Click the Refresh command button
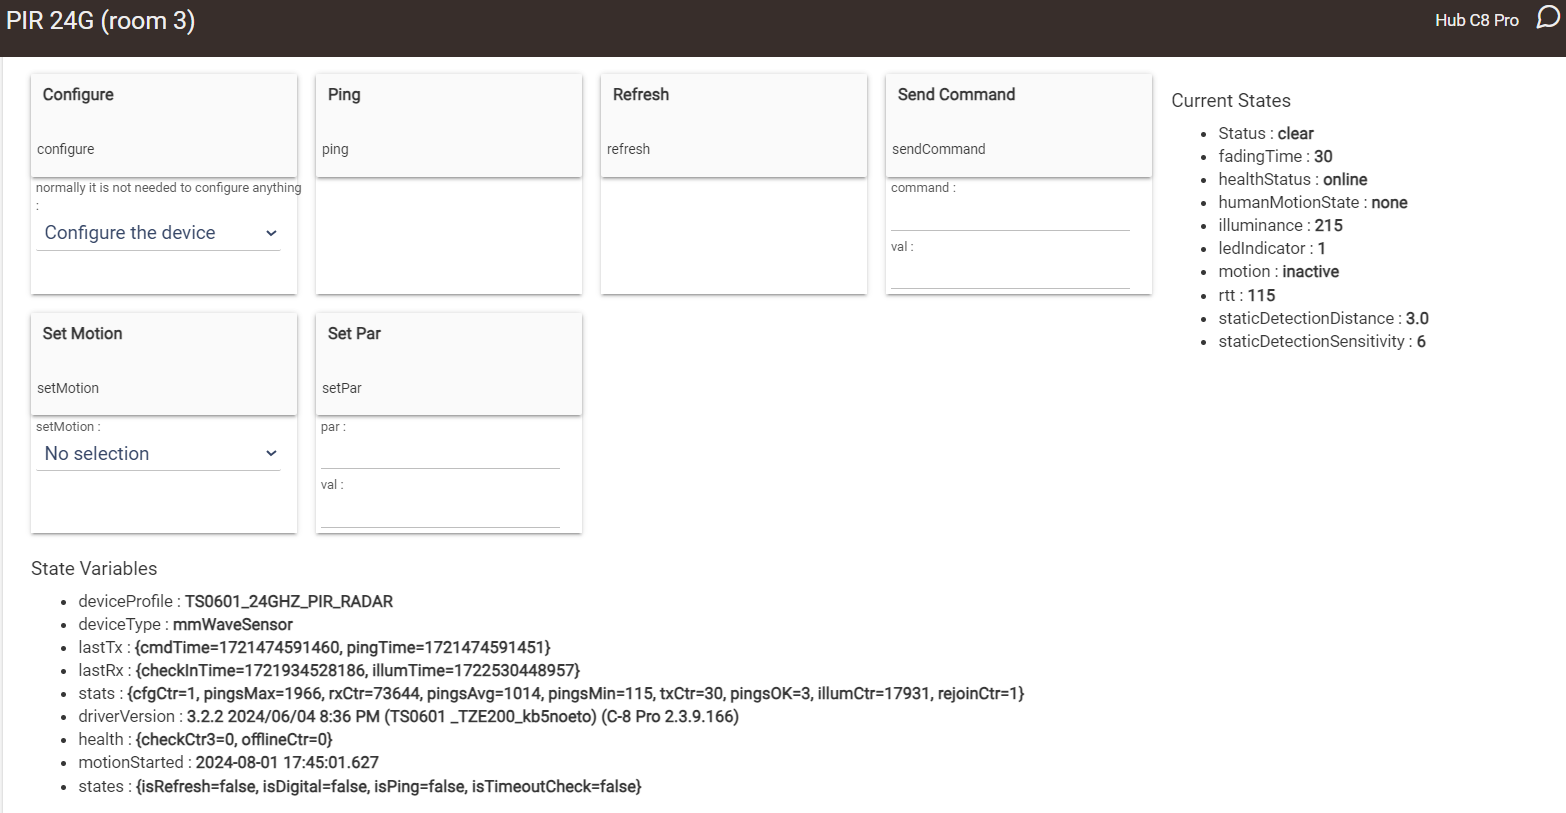 pos(734,125)
